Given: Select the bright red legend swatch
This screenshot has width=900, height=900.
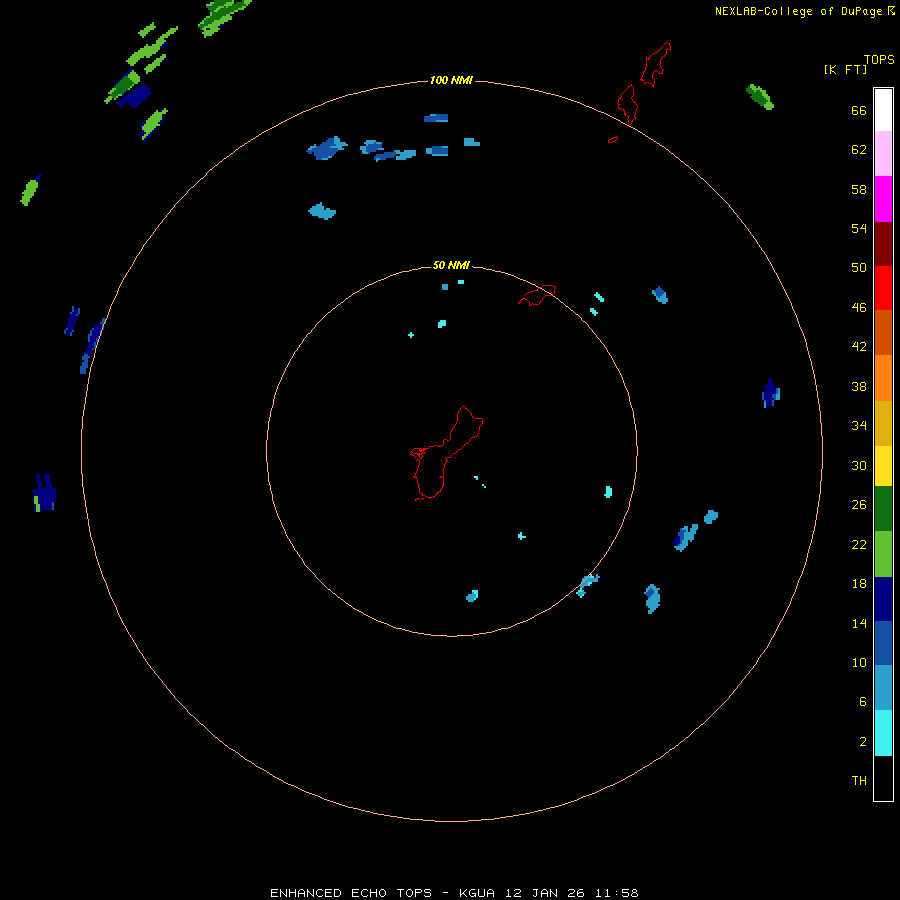Looking at the screenshot, I should tap(883, 288).
